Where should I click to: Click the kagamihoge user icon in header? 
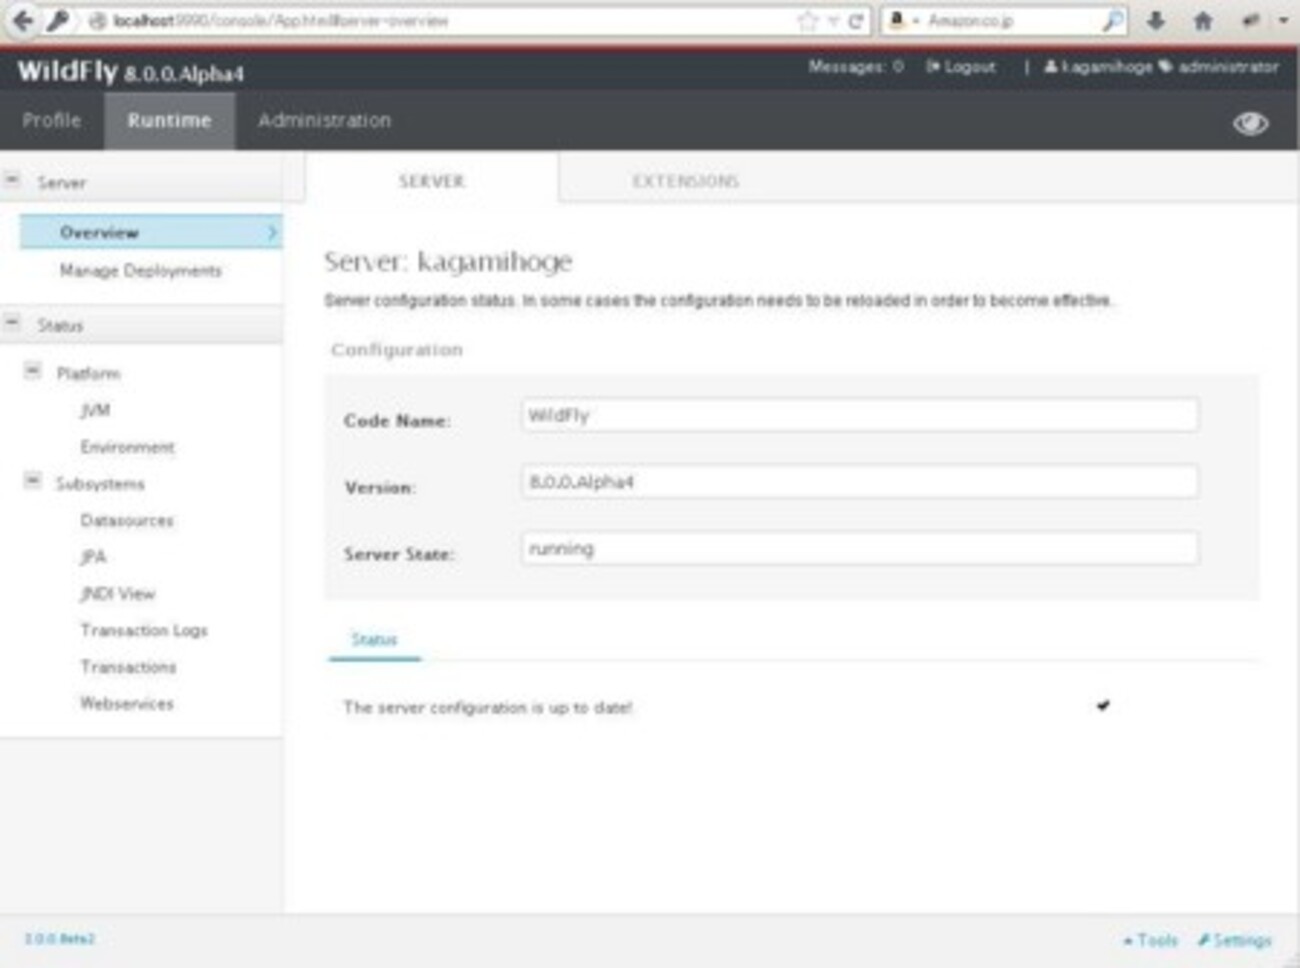point(1051,67)
